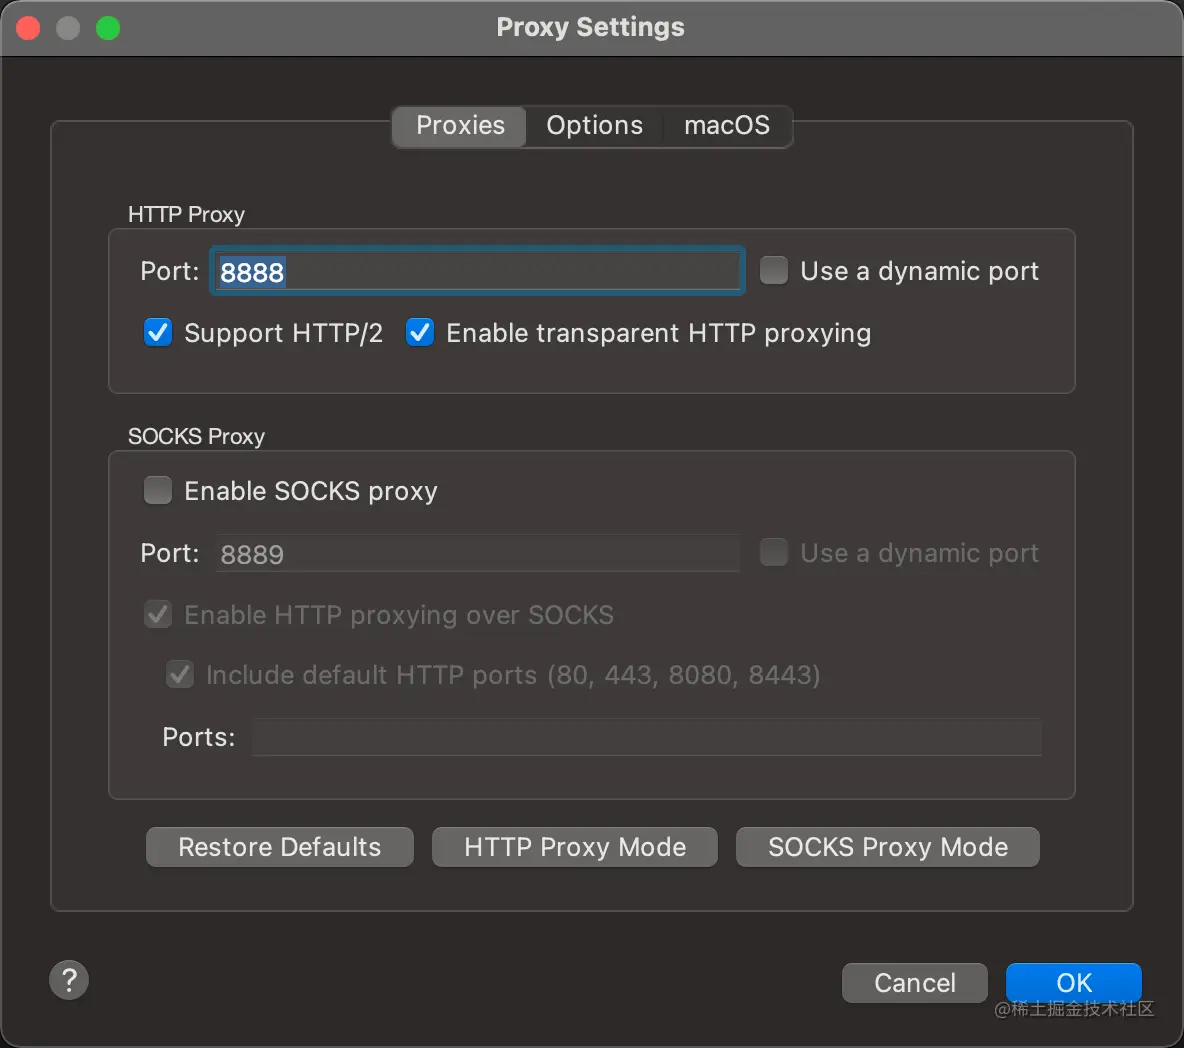Viewport: 1184px width, 1048px height.
Task: Click the HTTP Proxy port field
Action: [x=477, y=271]
